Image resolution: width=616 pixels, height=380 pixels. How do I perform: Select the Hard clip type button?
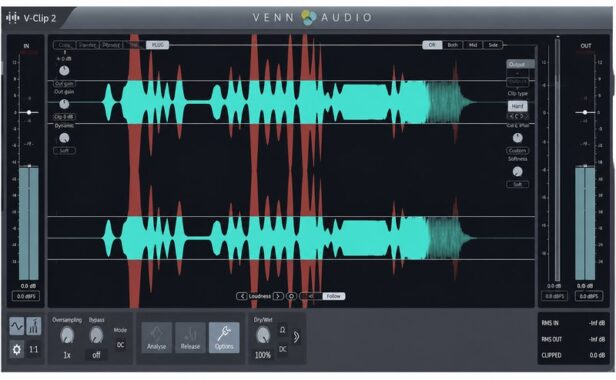517,106
